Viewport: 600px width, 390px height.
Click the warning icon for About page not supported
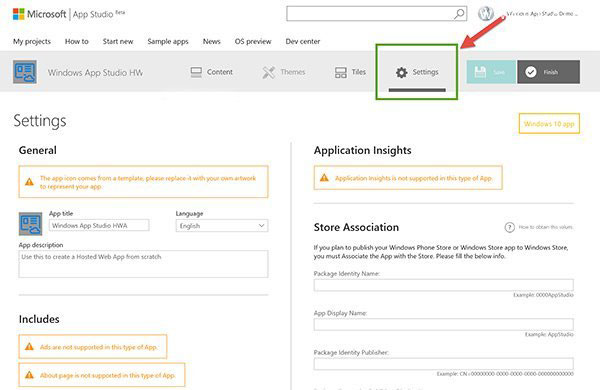(29, 375)
